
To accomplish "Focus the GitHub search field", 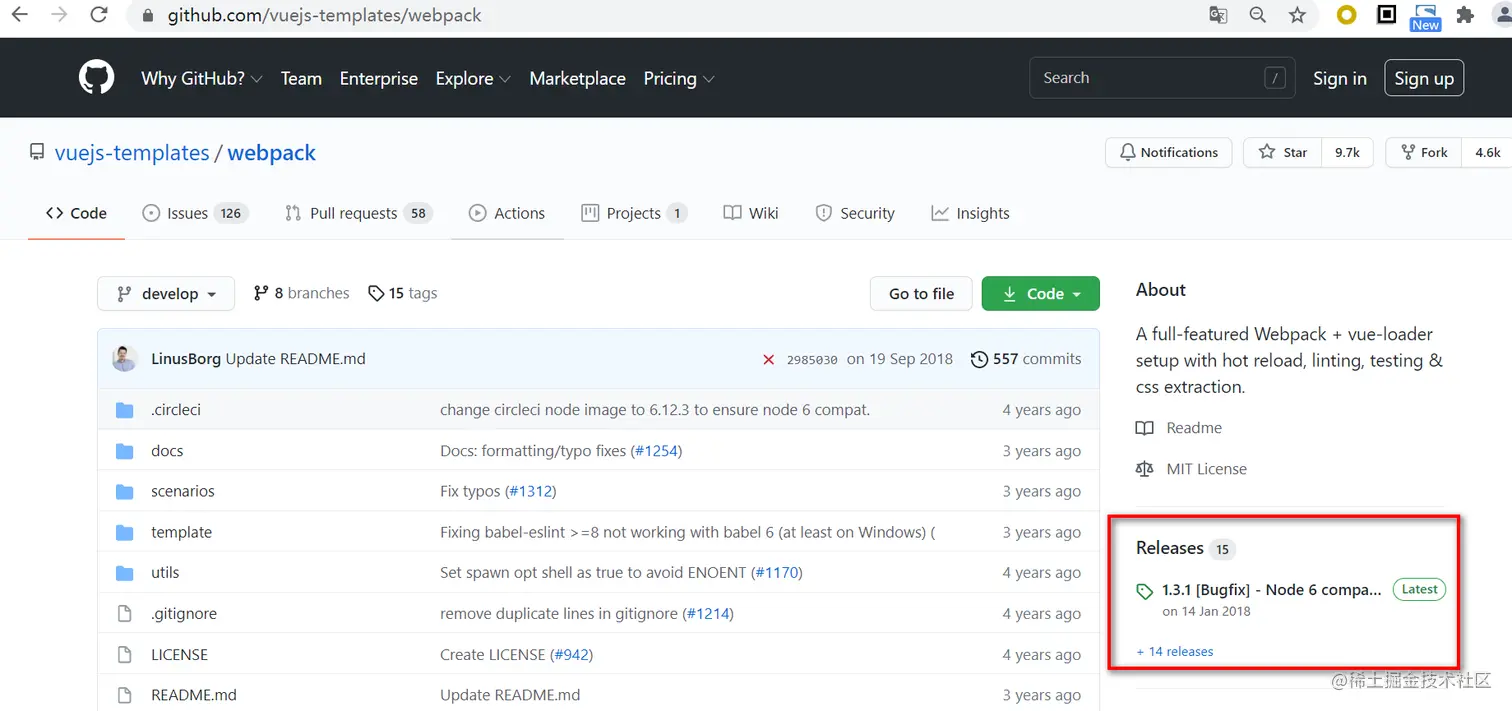I will click(x=1162, y=78).
